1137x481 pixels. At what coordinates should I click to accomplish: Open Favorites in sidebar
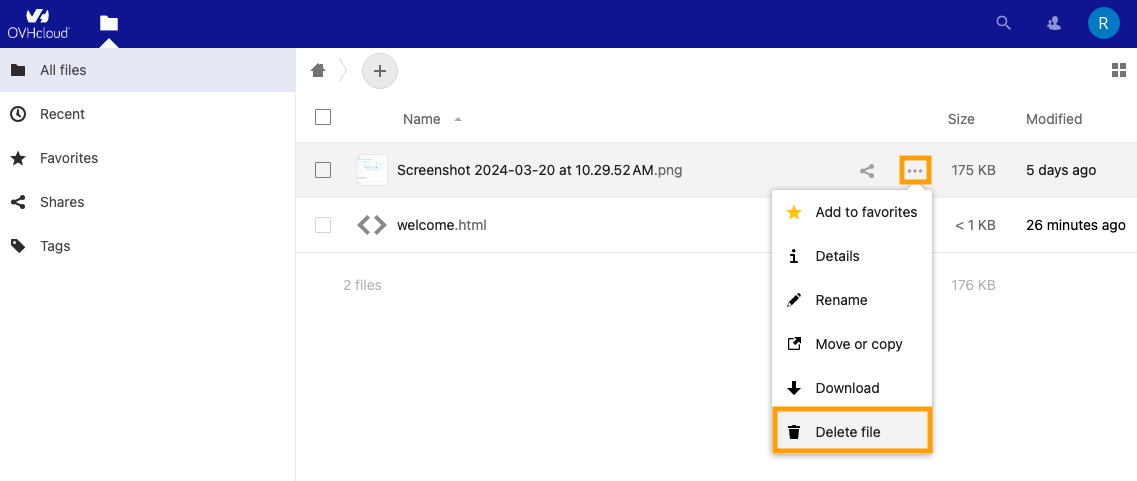pyautogui.click(x=147, y=158)
